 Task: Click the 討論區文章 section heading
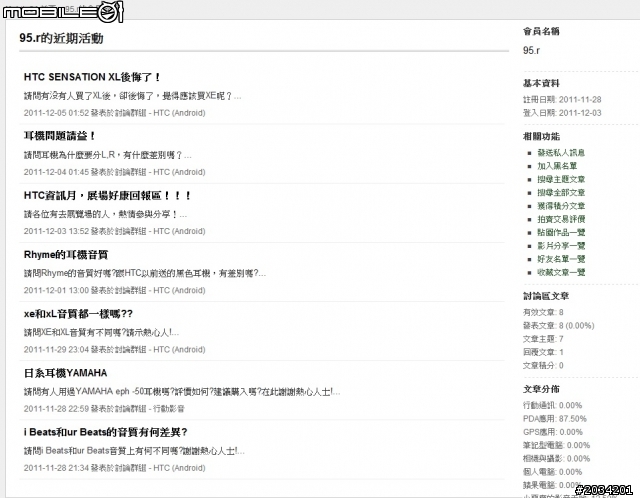pyautogui.click(x=545, y=296)
